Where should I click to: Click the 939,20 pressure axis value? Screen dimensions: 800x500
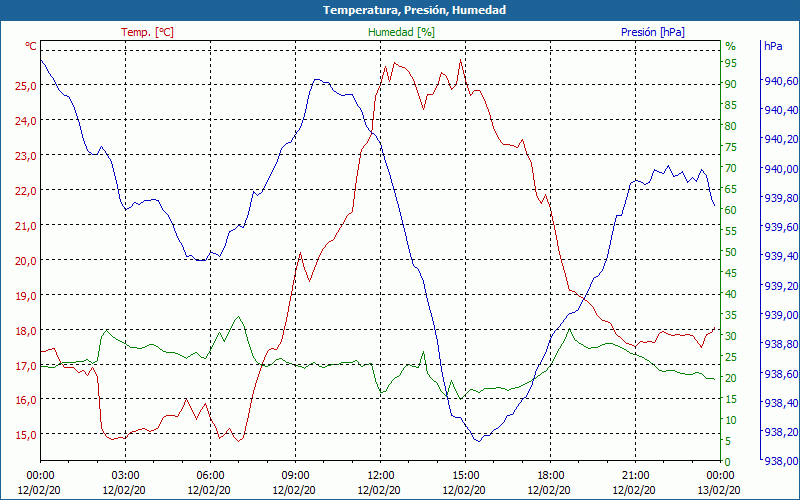click(x=782, y=286)
